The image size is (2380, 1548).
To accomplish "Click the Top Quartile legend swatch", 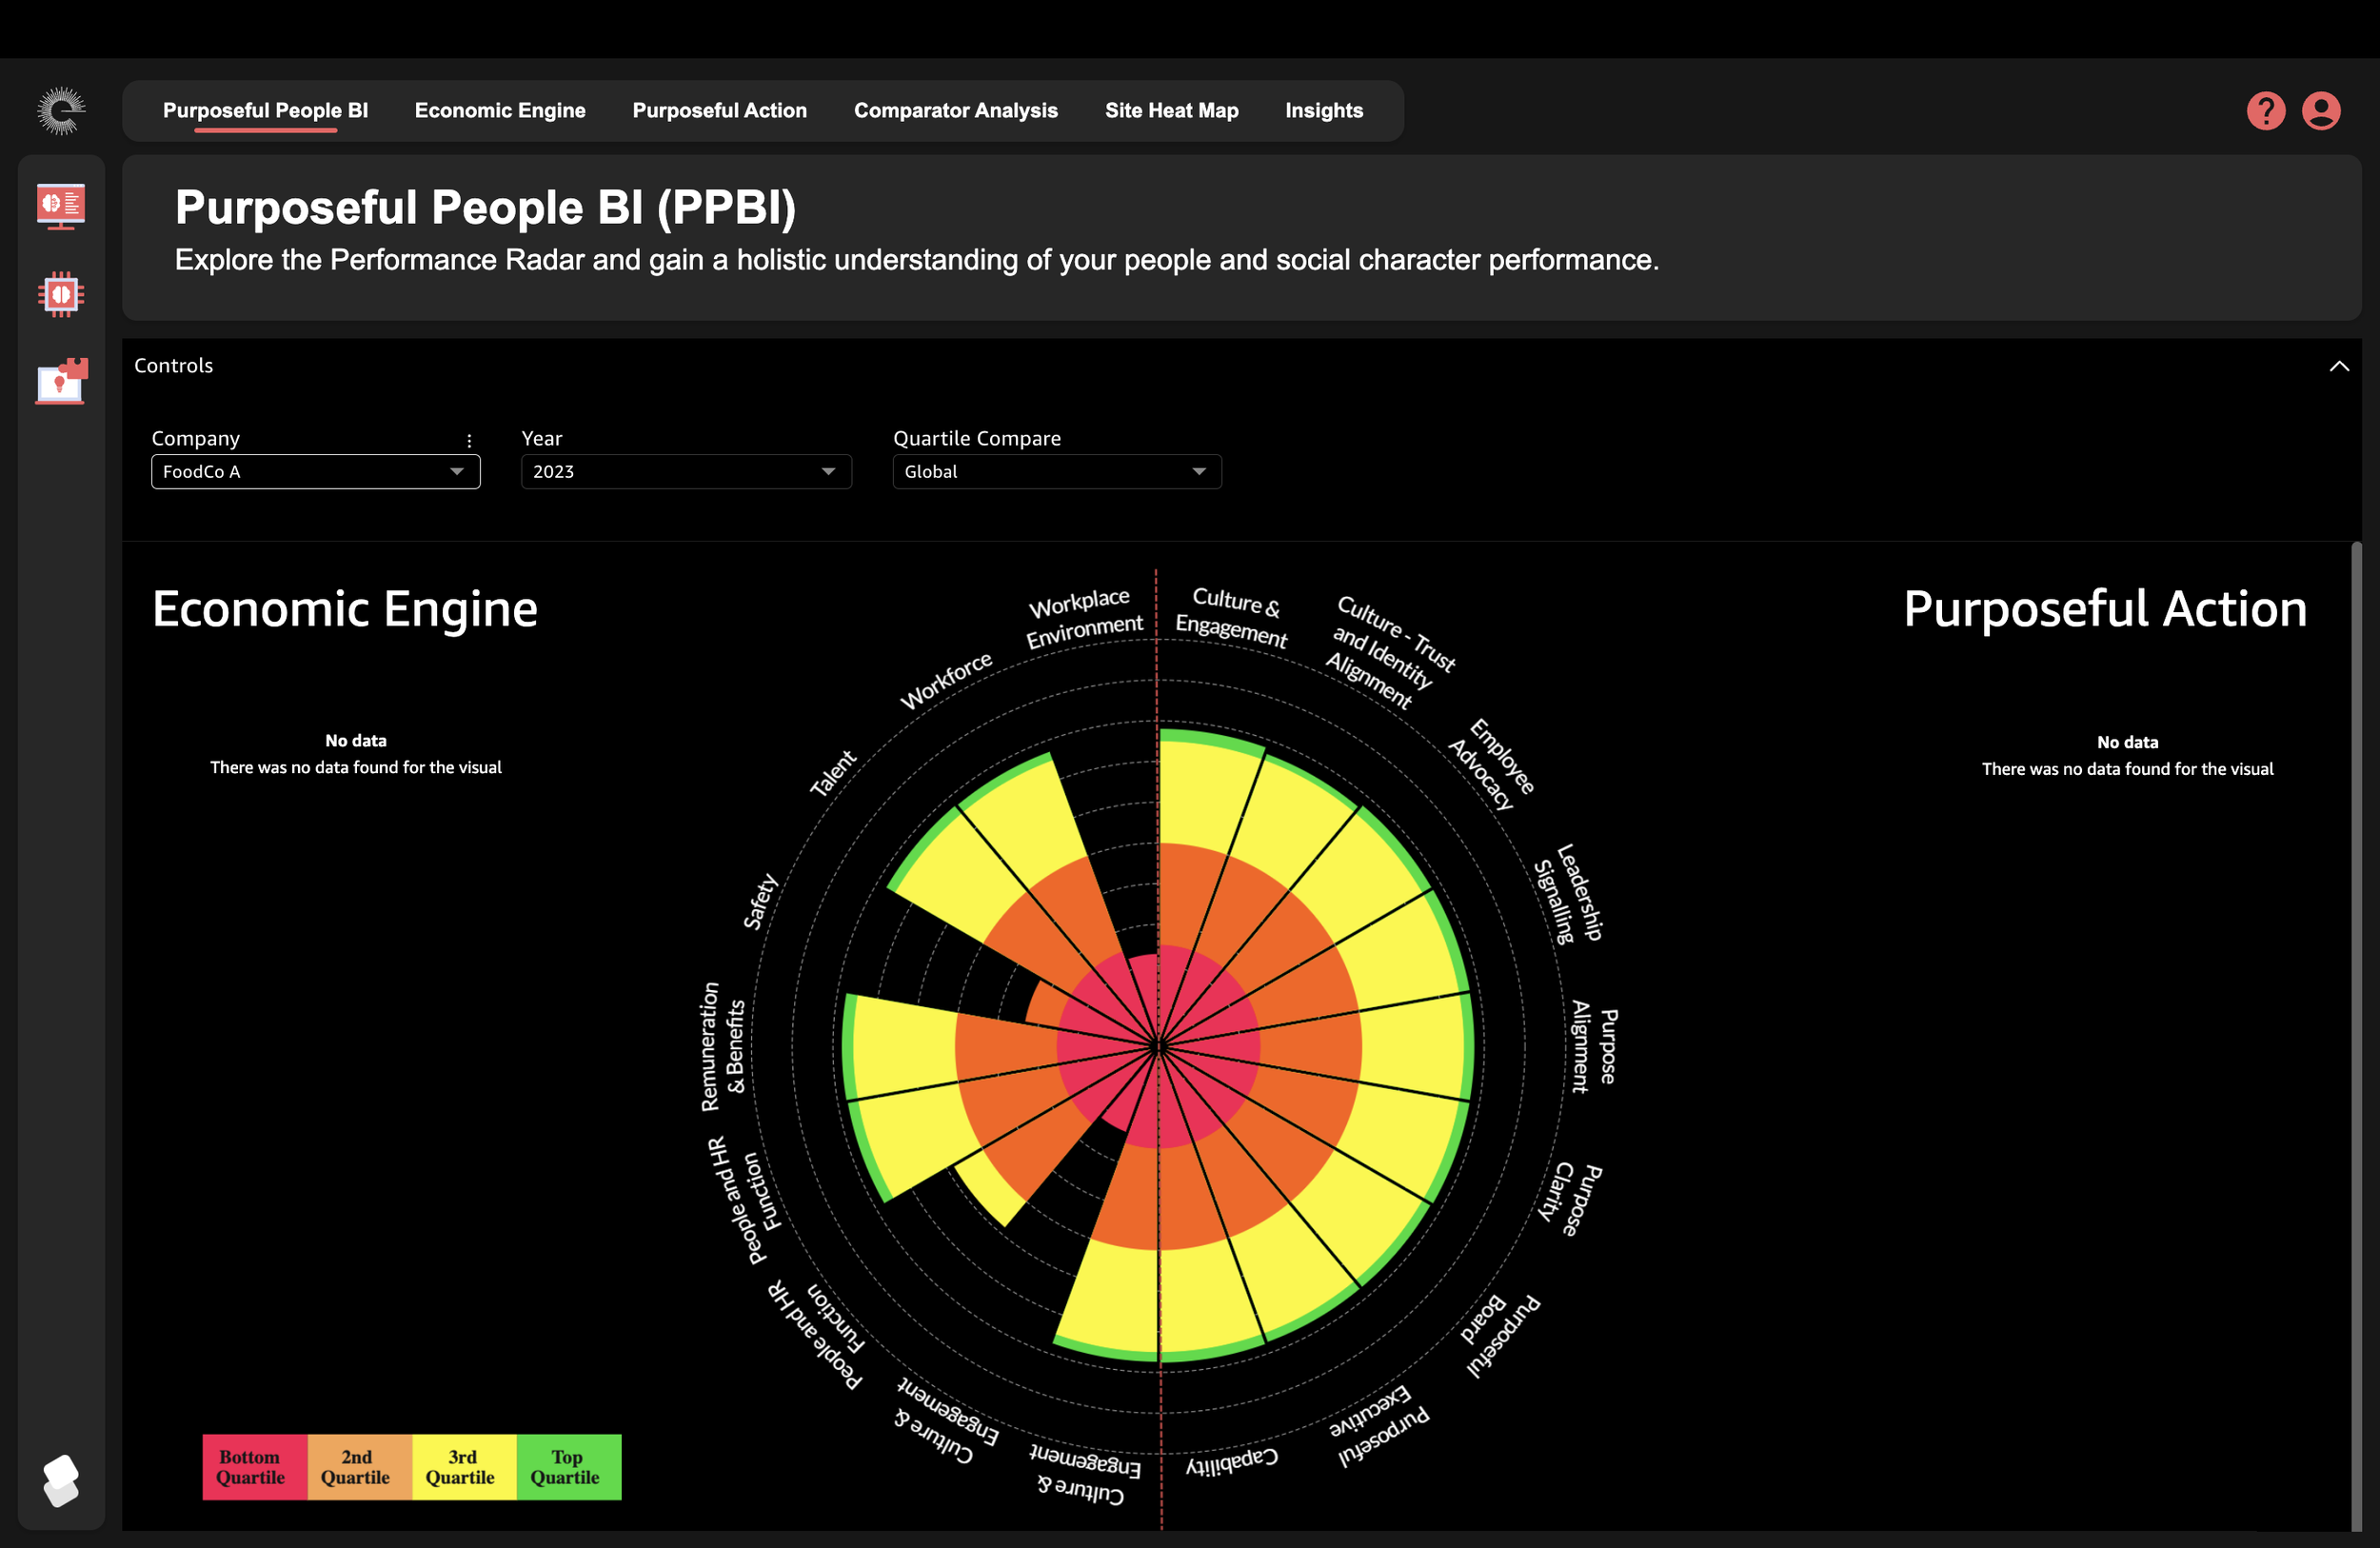I will point(568,1467).
